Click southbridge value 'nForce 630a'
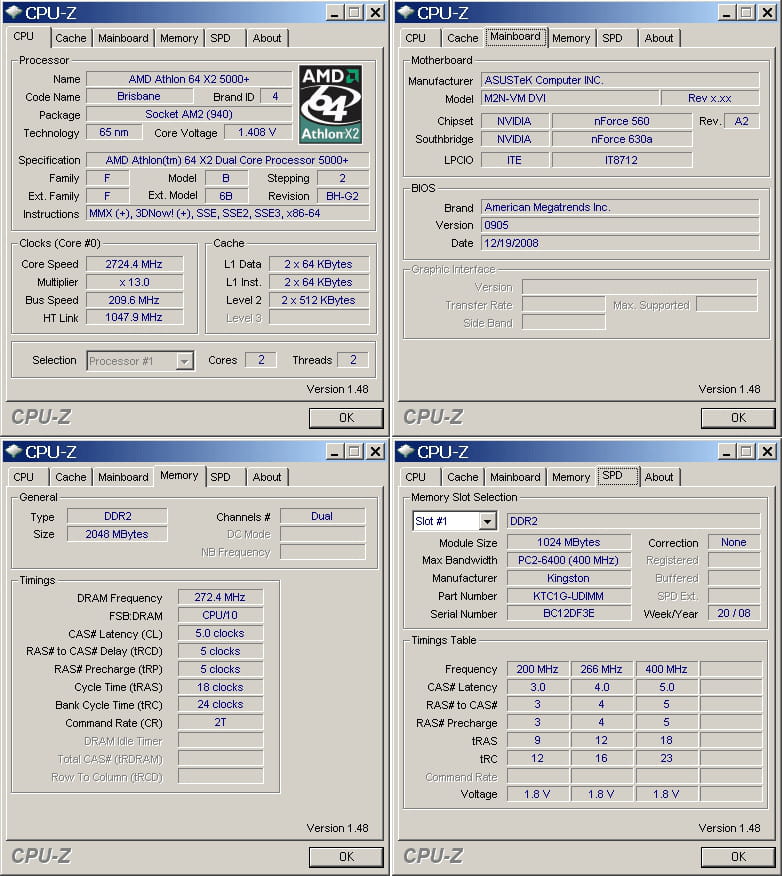The width and height of the screenshot is (782, 876). click(x=622, y=139)
